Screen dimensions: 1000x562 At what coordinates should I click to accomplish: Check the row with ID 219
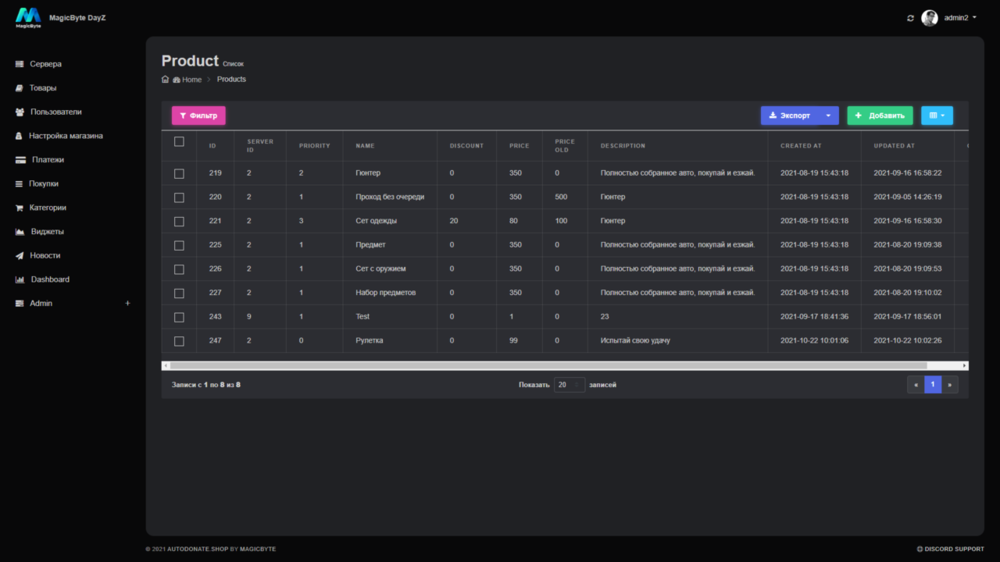(179, 174)
